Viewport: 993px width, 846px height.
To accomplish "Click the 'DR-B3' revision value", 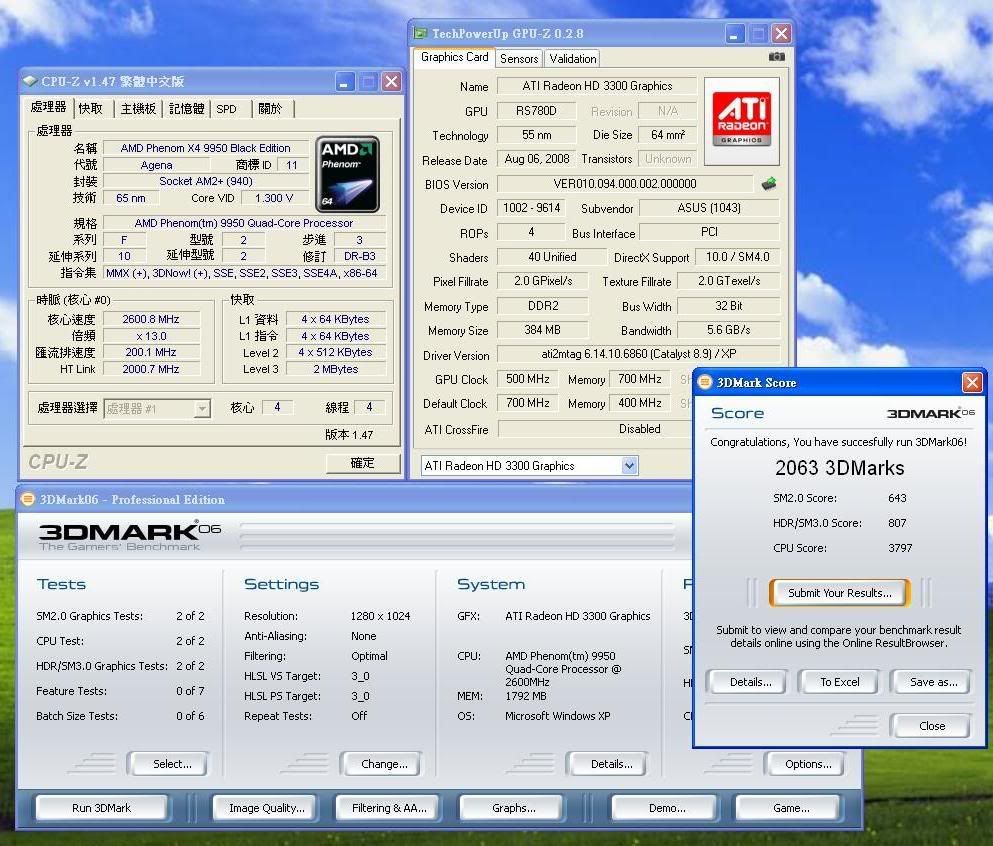I will [360, 256].
